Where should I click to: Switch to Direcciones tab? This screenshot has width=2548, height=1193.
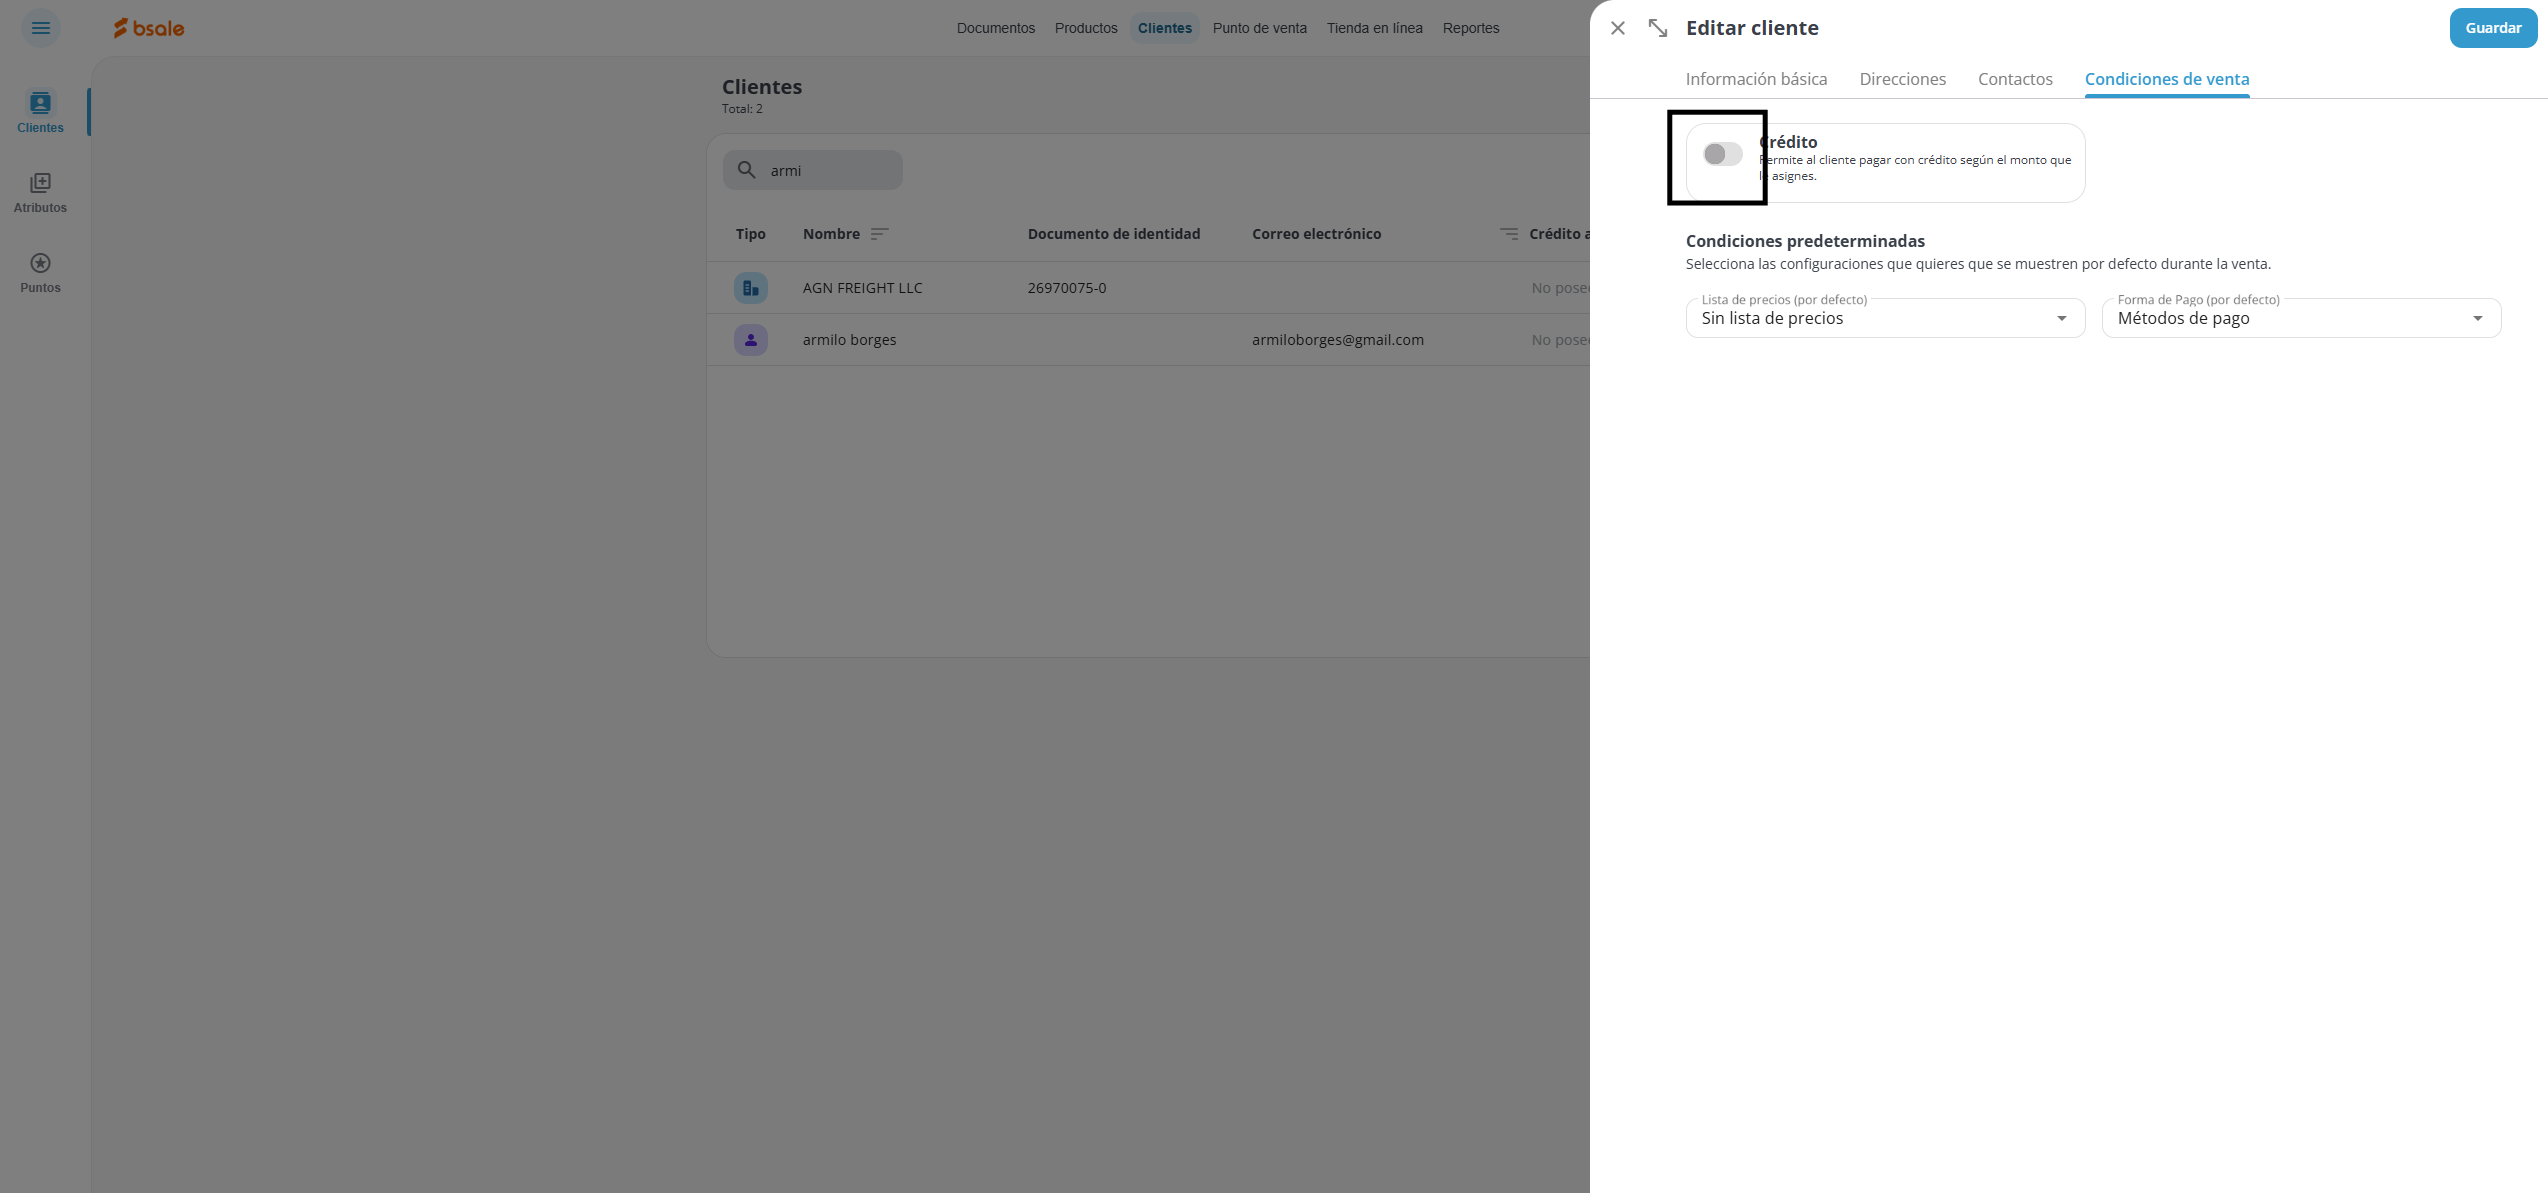1902,79
